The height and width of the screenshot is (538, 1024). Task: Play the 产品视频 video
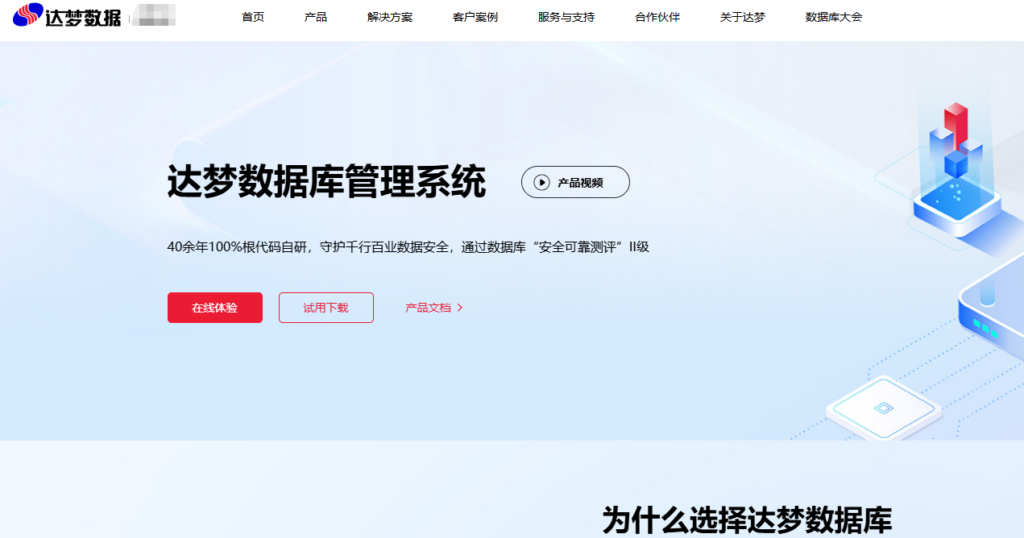tap(575, 182)
